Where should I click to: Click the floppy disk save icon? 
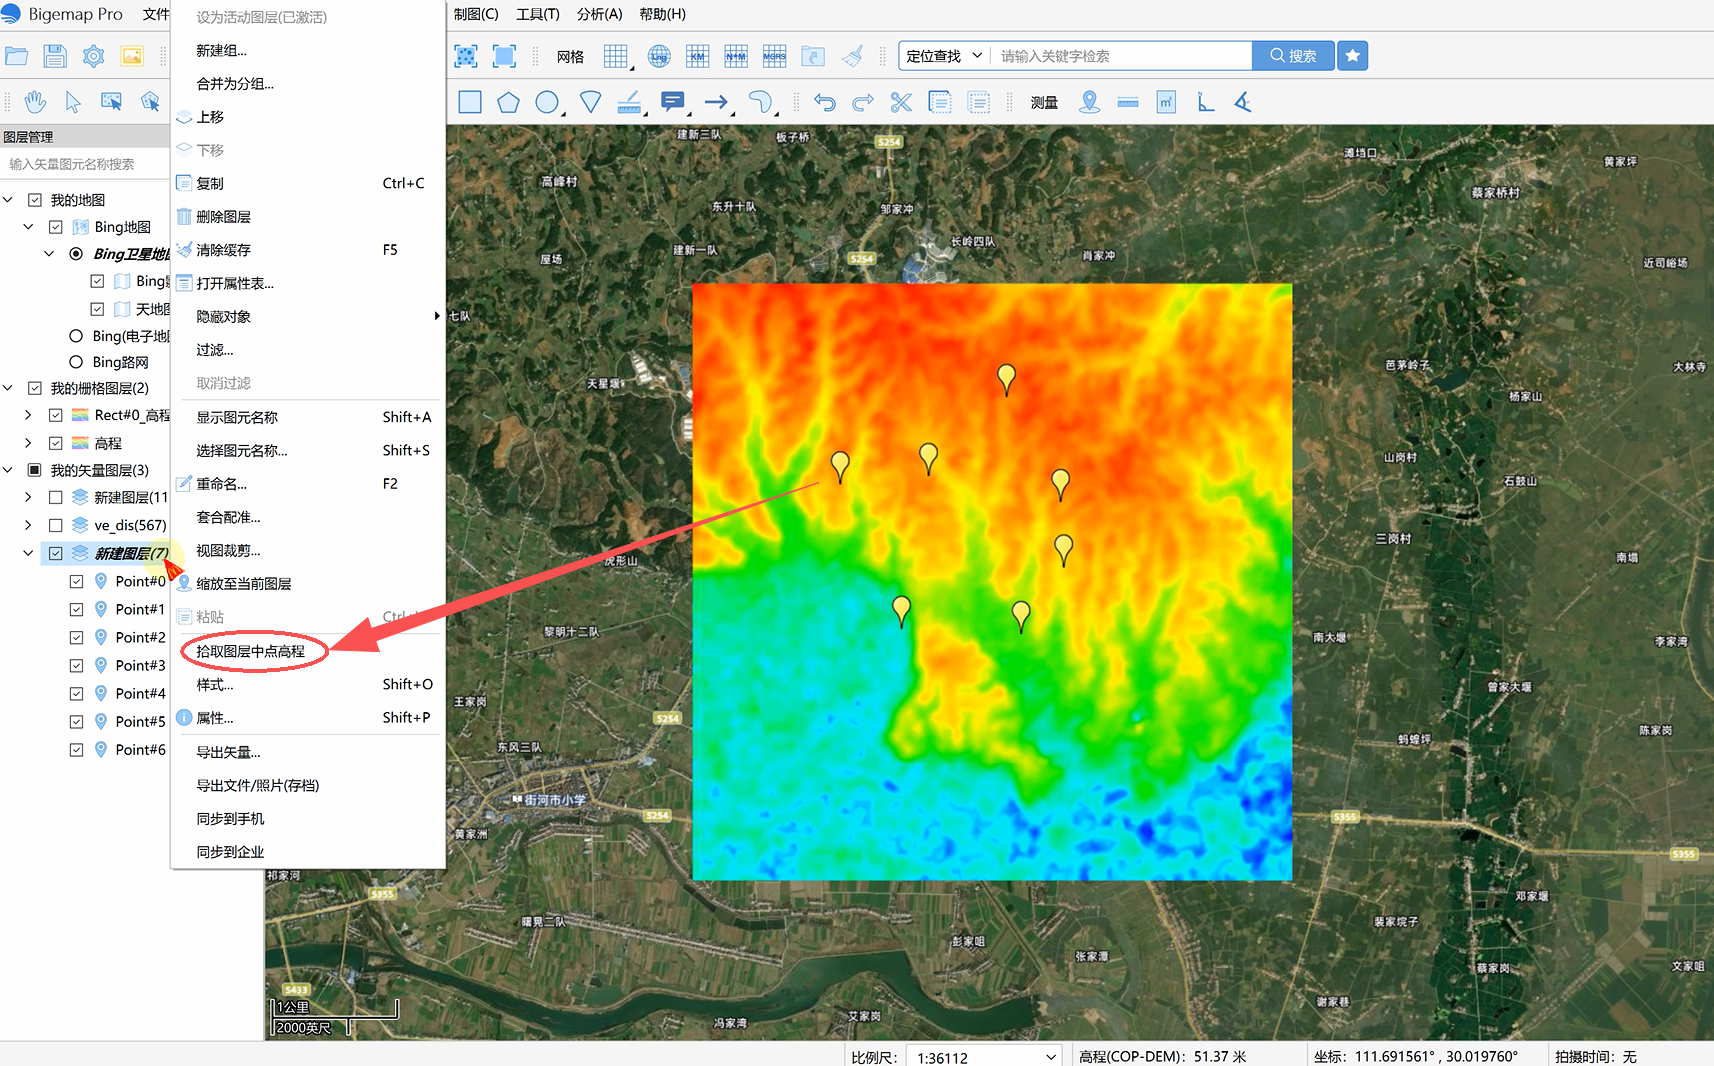[55, 56]
